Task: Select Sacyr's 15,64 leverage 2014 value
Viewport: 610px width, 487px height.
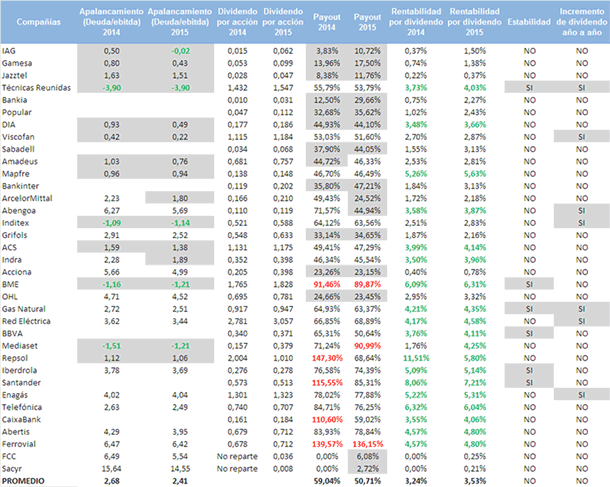Action: tap(111, 469)
